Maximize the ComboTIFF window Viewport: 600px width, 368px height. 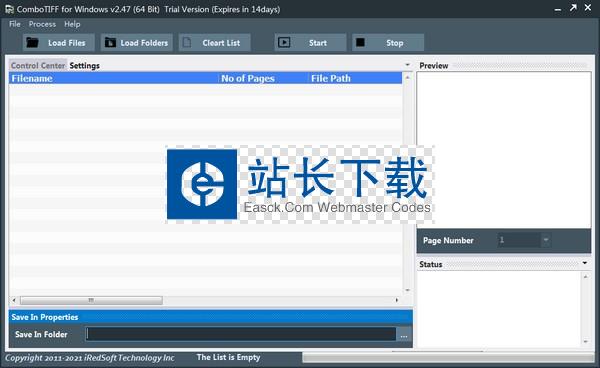(x=573, y=8)
